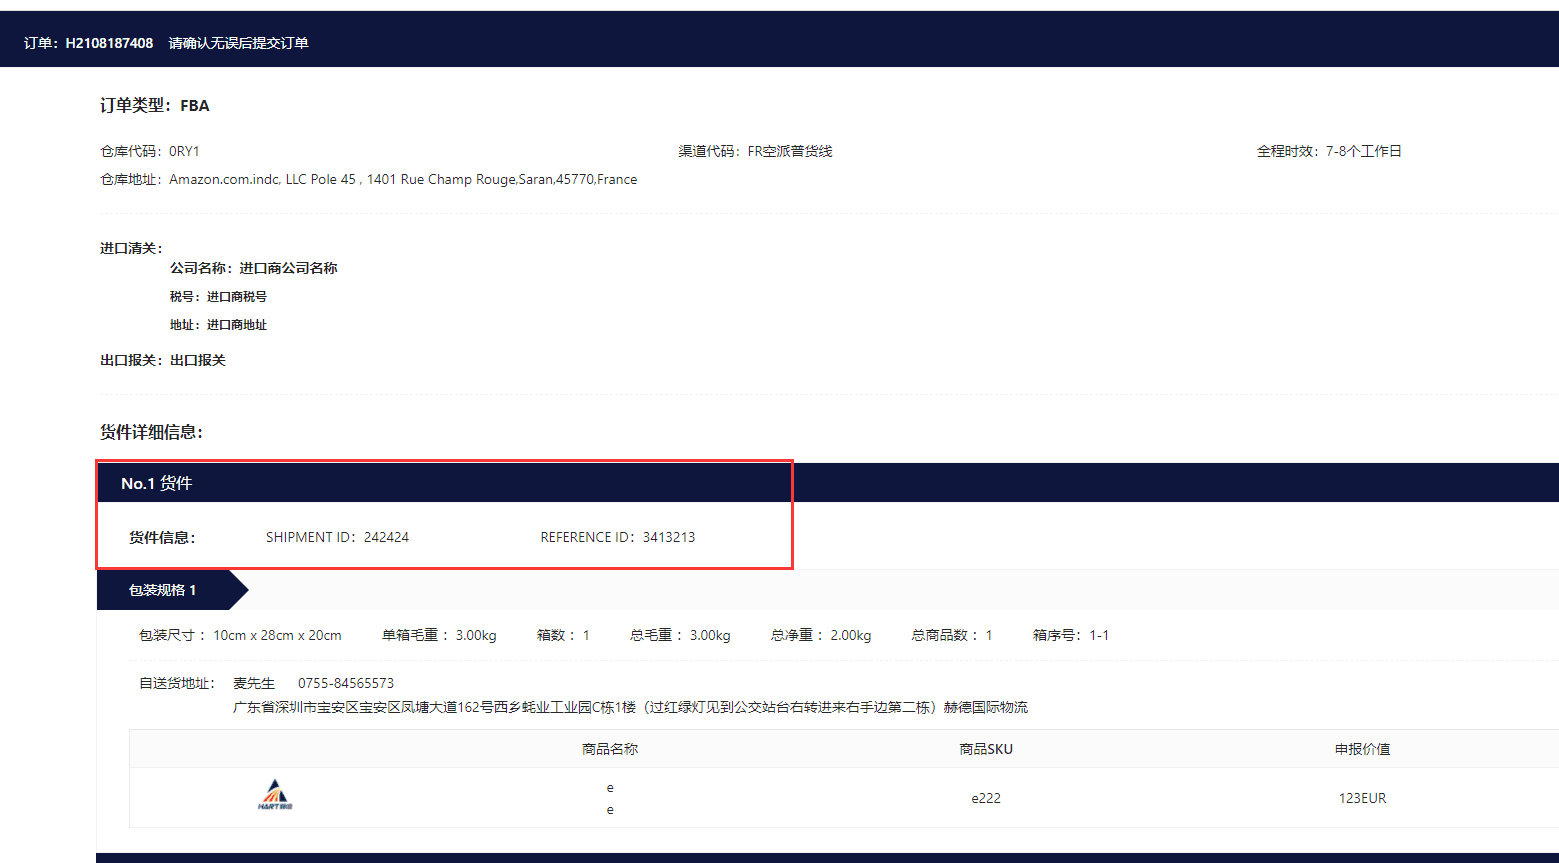Open the 渠道代码 FR空派普货线 entry

click(756, 150)
